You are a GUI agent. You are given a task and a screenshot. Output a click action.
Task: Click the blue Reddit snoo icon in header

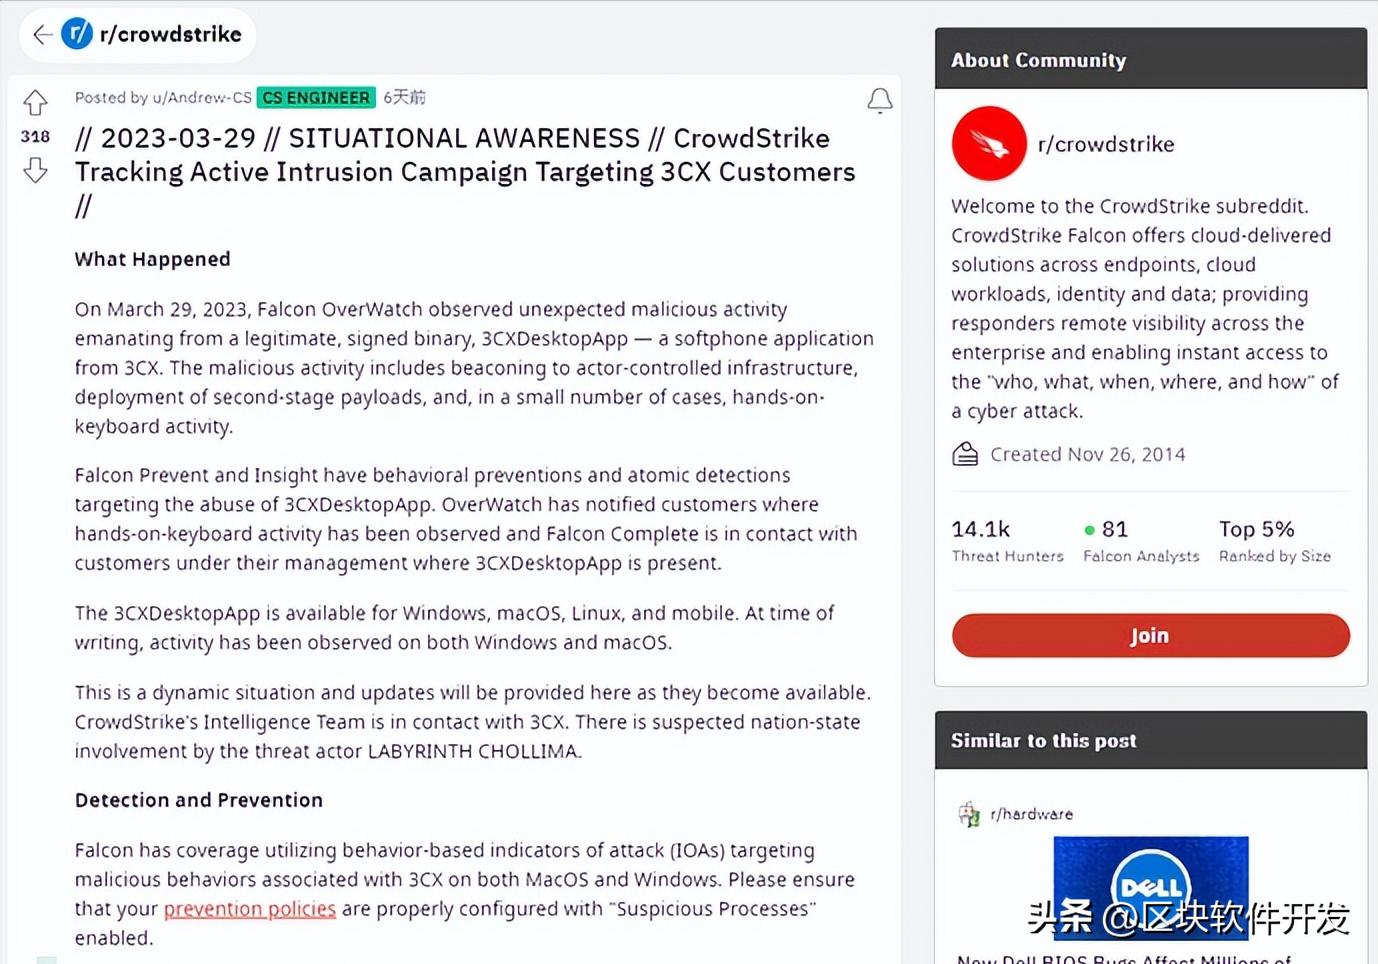coord(78,34)
